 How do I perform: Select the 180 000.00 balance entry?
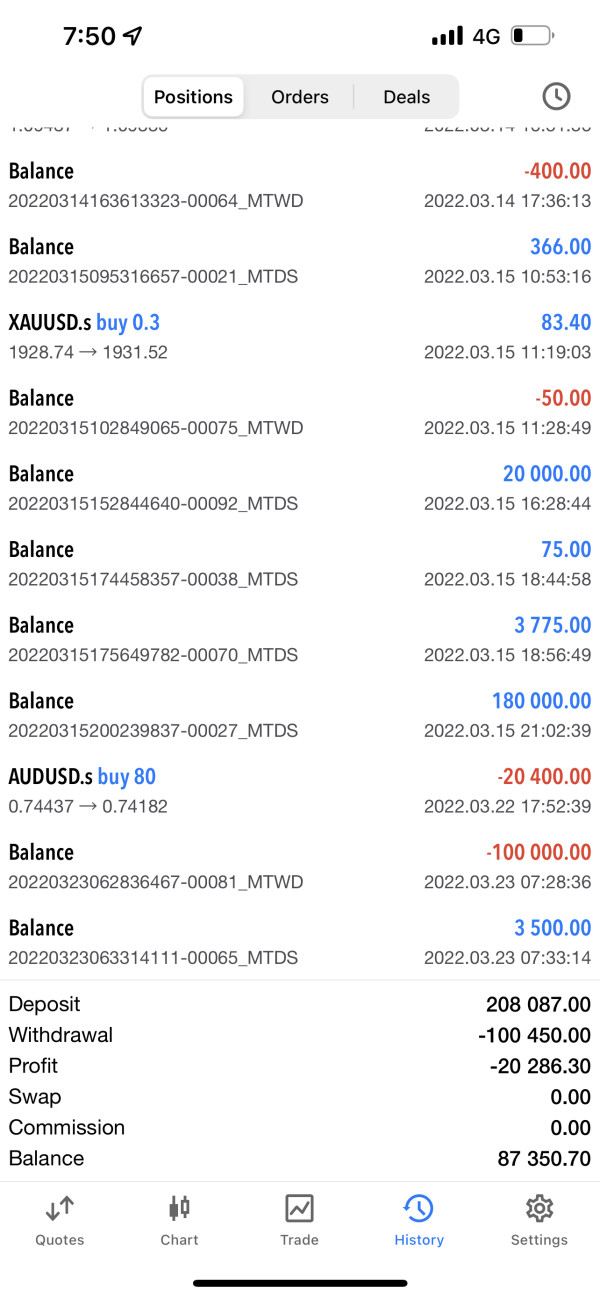[x=300, y=714]
